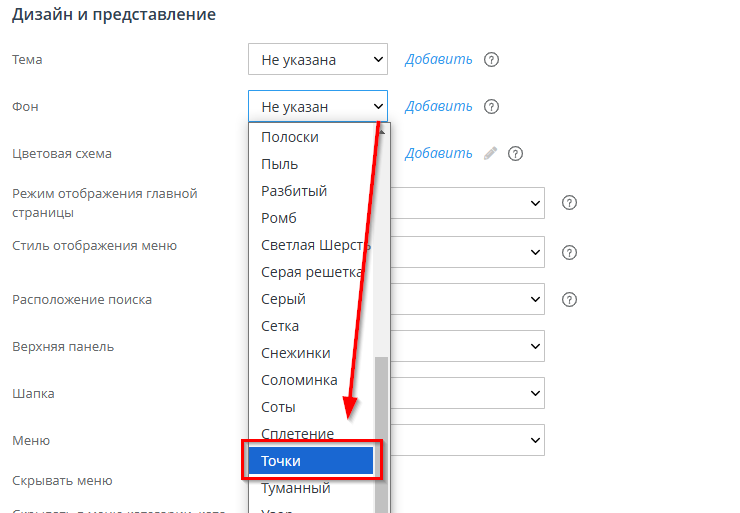Select Точки from the background list
Image resolution: width=740 pixels, height=513 pixels.
pos(310,461)
